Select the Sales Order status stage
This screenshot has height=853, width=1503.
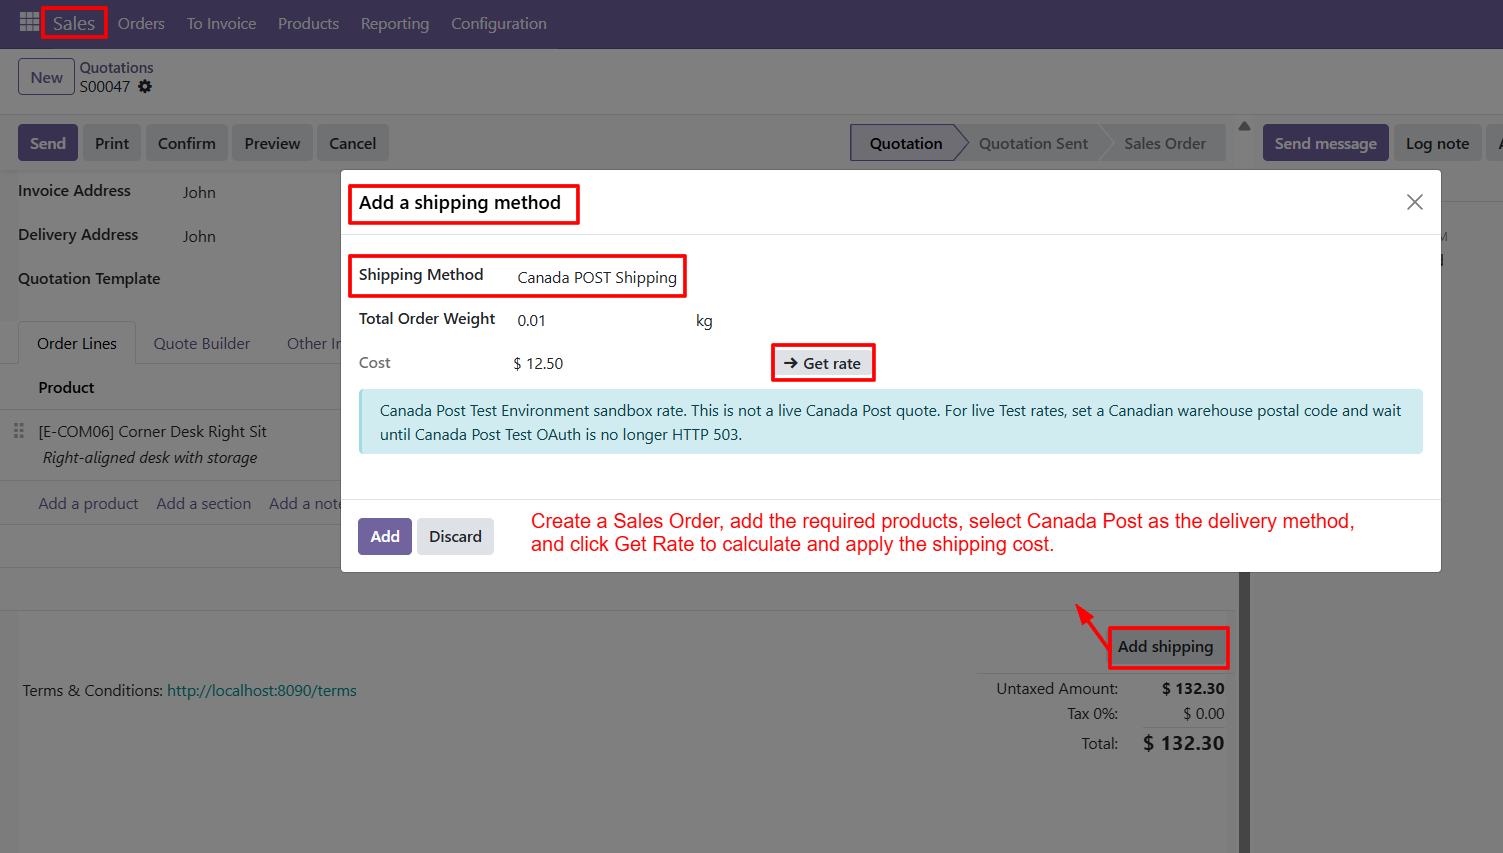[x=1165, y=143]
